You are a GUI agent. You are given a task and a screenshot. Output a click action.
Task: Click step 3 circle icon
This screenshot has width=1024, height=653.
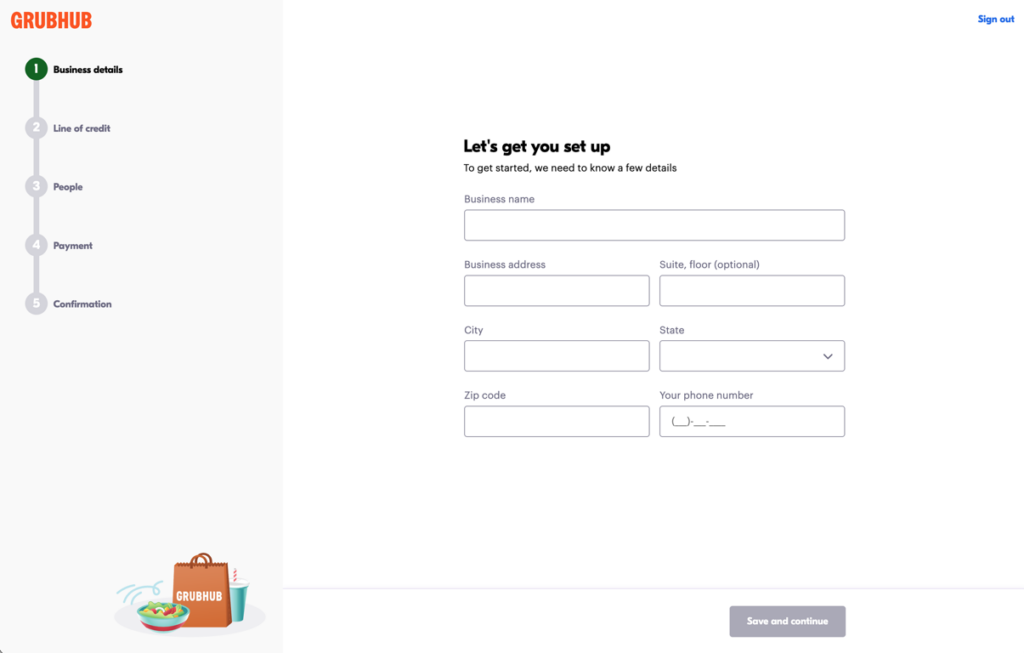click(36, 186)
